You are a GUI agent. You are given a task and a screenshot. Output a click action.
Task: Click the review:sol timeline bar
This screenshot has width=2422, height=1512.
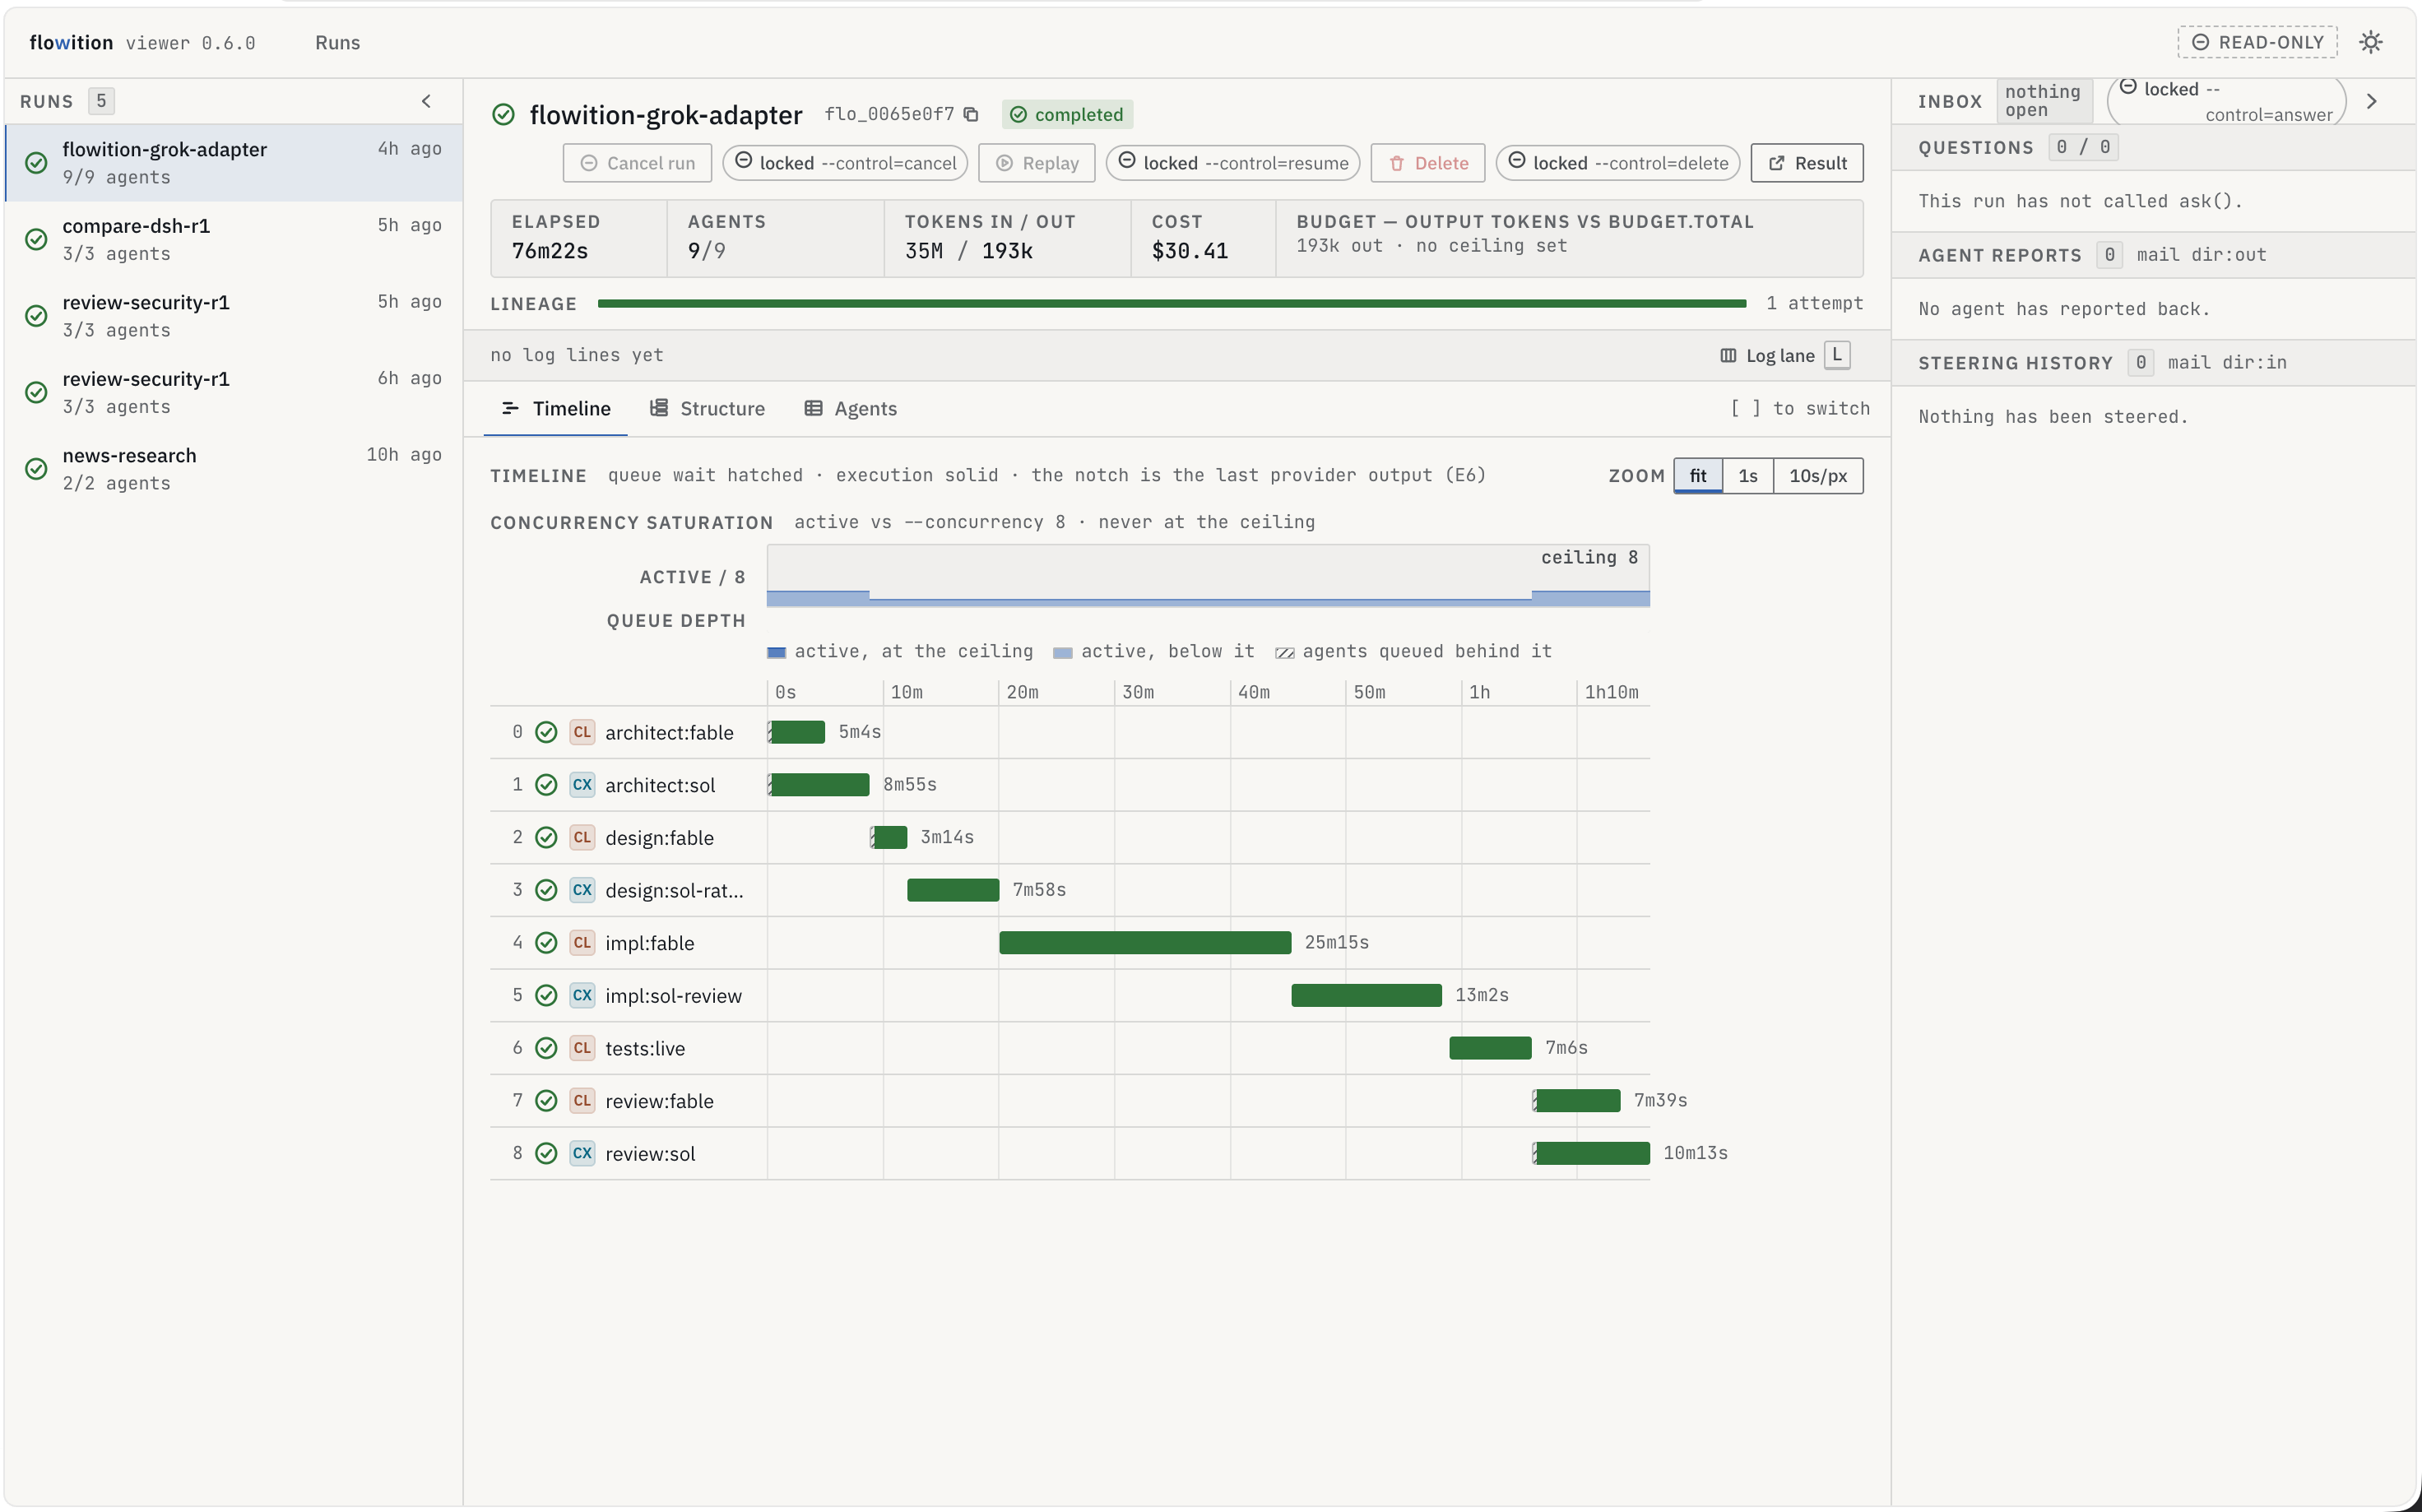point(1591,1153)
